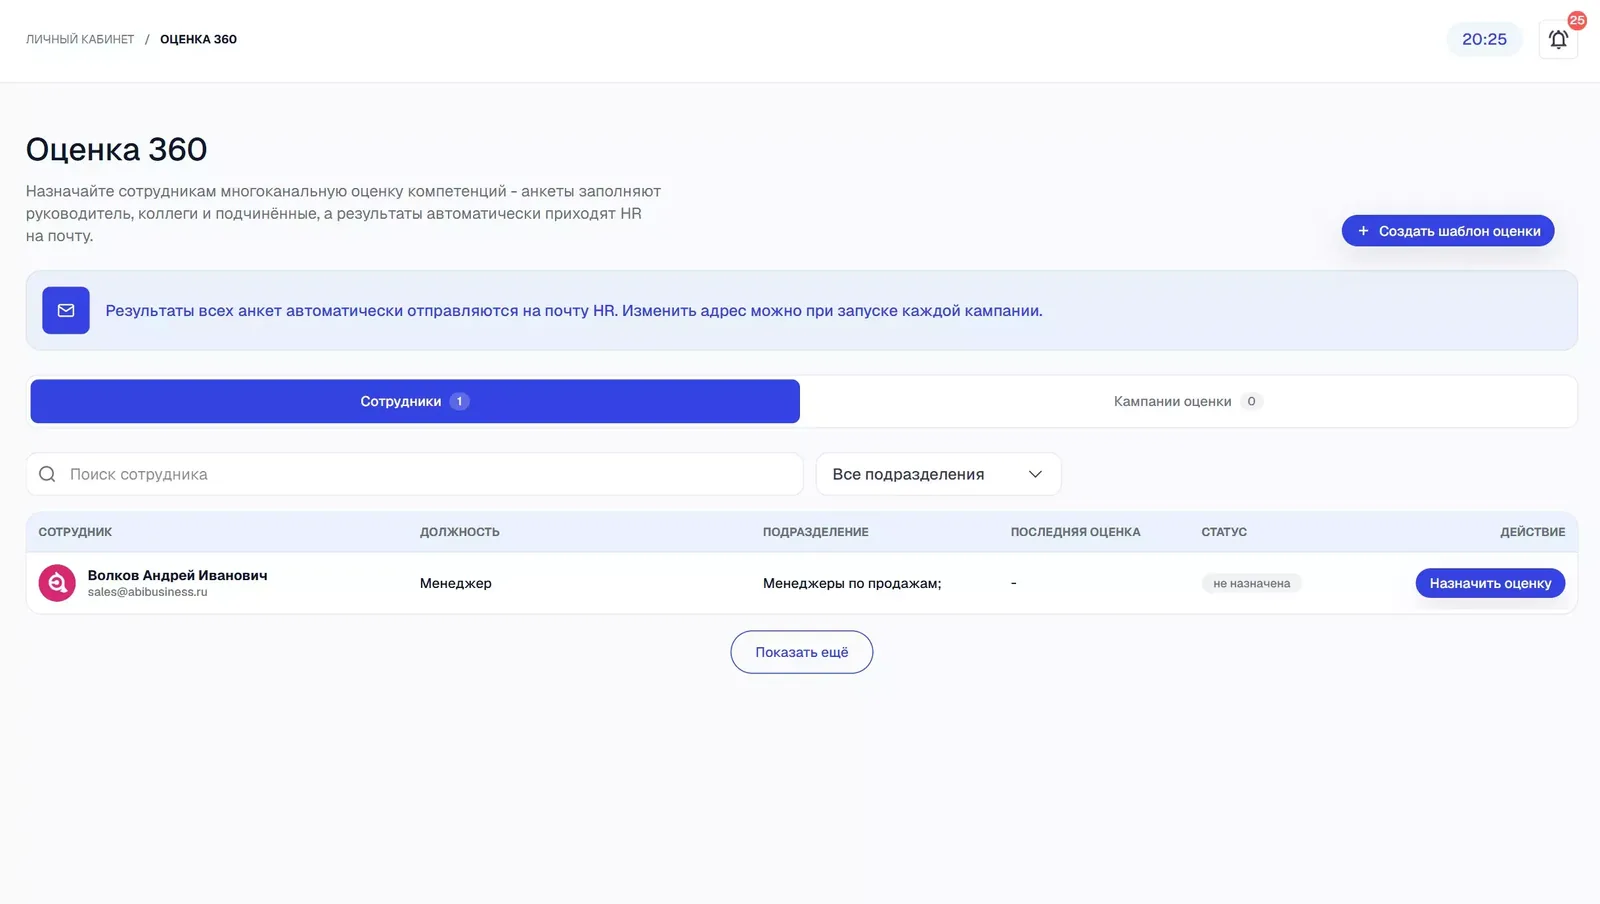Click the Менеджер position cell
This screenshot has width=1600, height=904.
pos(456,583)
